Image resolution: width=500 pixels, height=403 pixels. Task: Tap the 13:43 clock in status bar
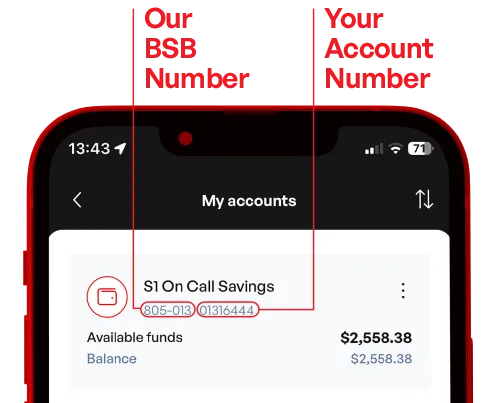(89, 149)
